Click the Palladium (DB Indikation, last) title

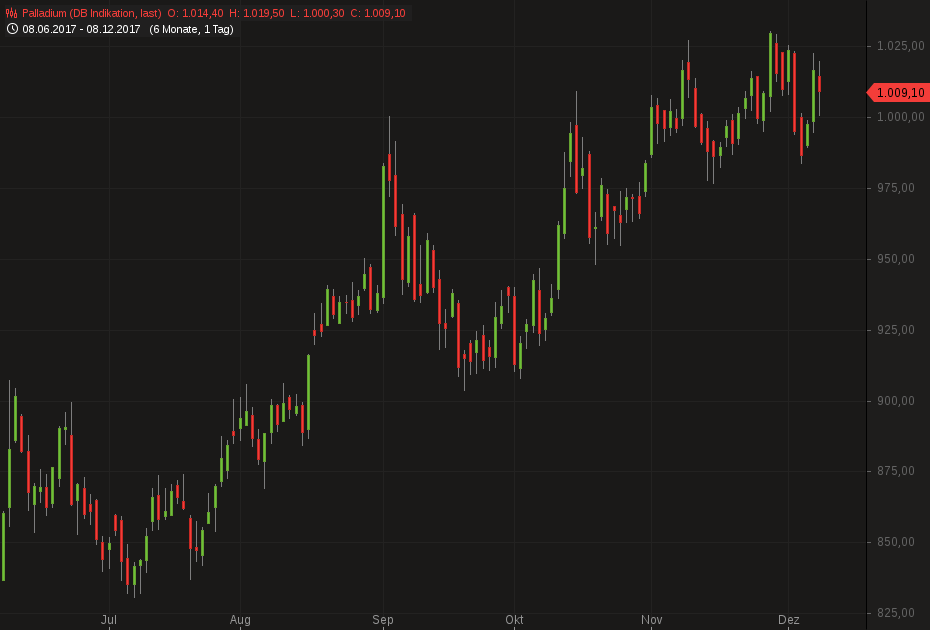pos(92,13)
